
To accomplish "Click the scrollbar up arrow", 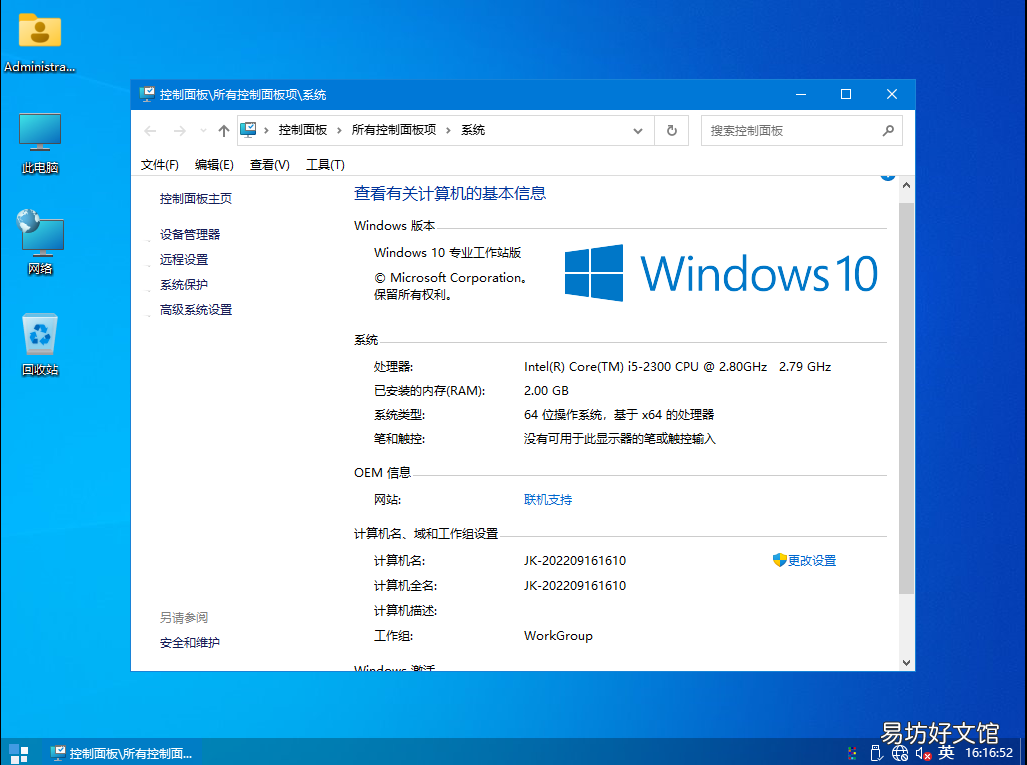I will (906, 185).
